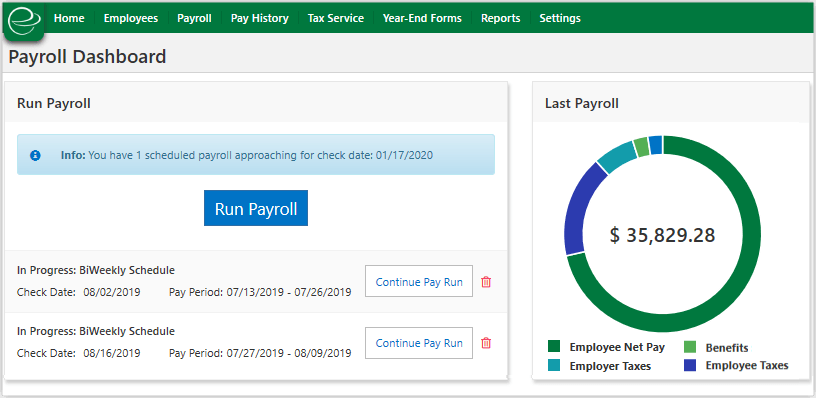Open the Employees menu
The image size is (816, 398).
pos(131,18)
